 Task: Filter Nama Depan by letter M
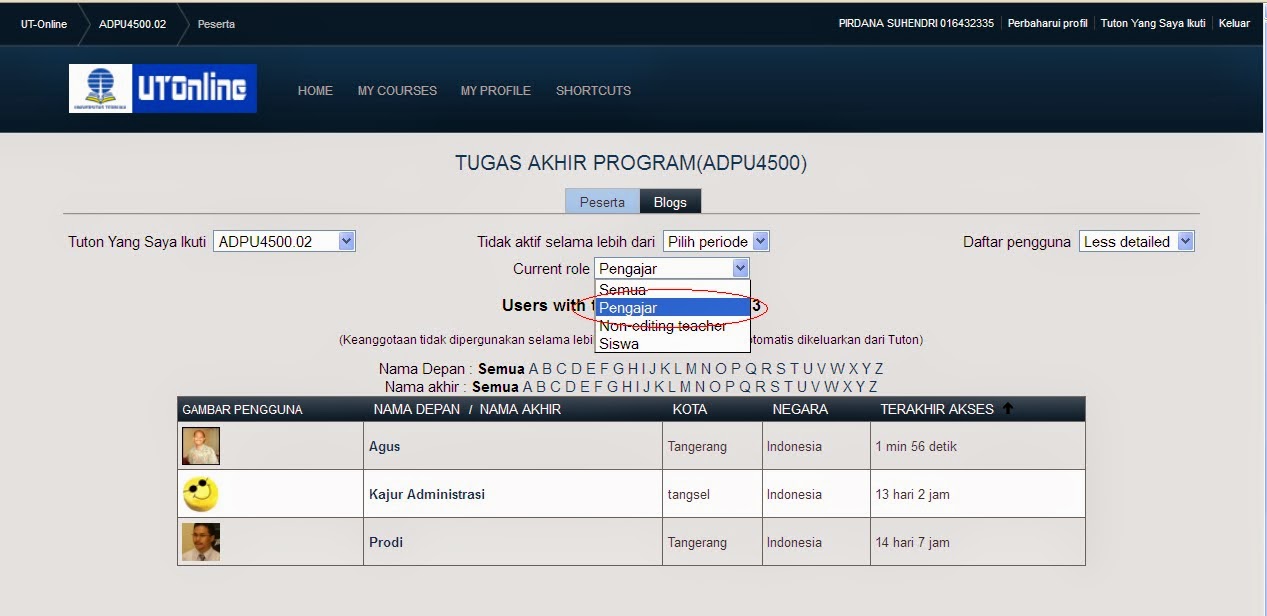691,369
